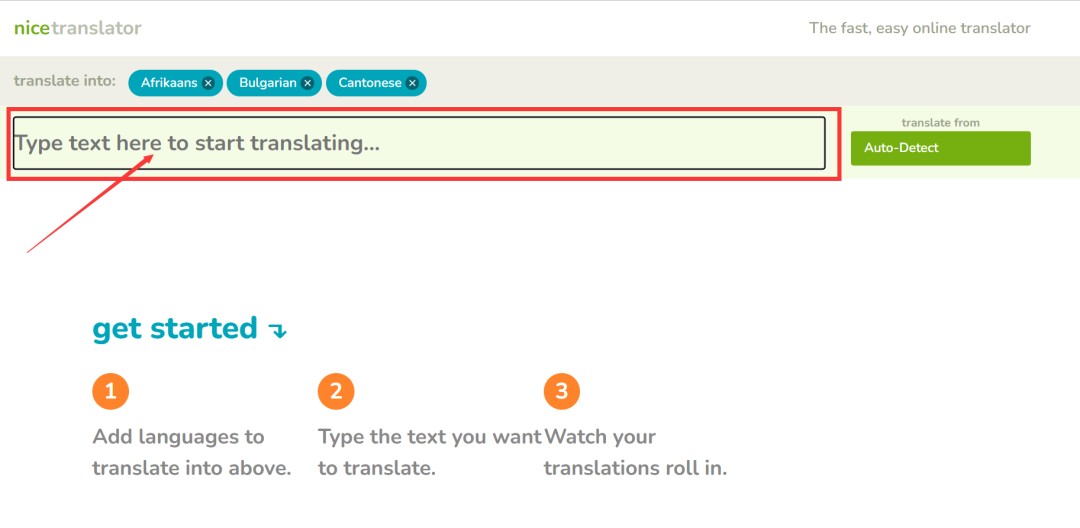This screenshot has width=1080, height=528.
Task: Focus the Type text here translation box
Action: pos(420,143)
